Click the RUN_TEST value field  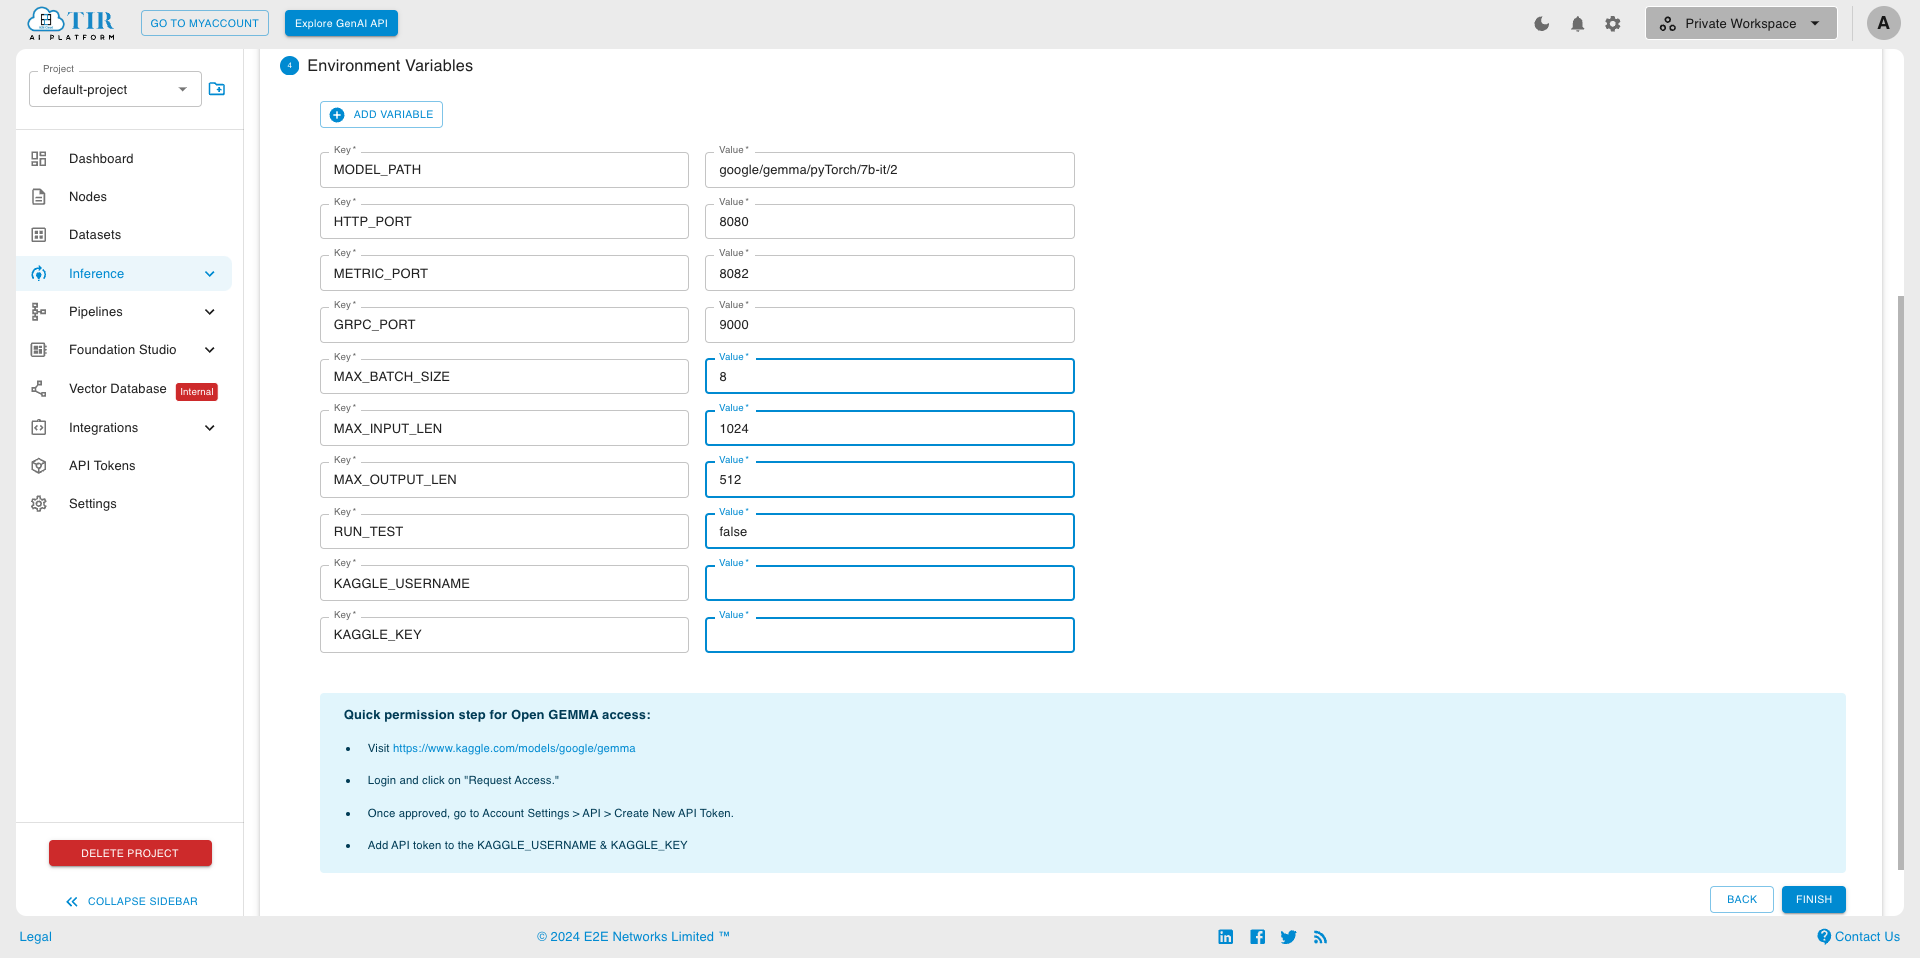(890, 532)
